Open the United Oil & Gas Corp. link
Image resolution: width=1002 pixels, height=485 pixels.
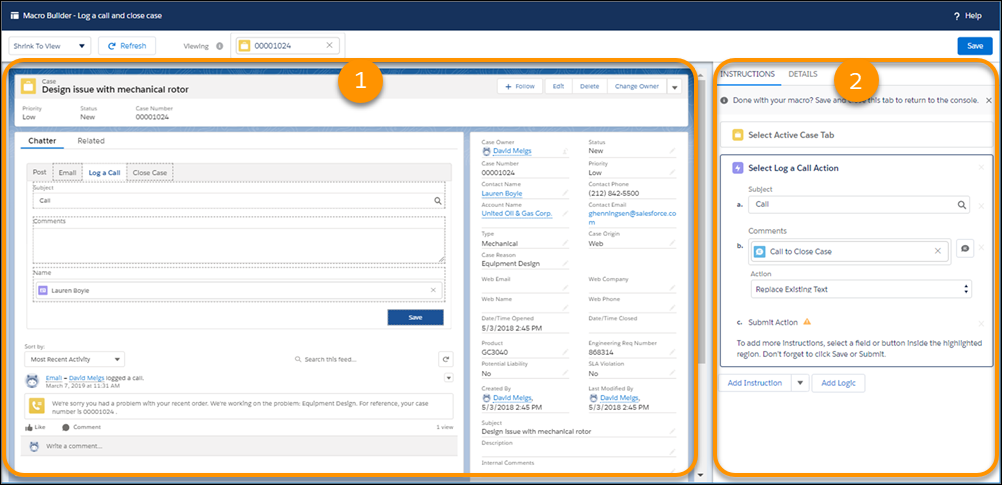pyautogui.click(x=516, y=213)
